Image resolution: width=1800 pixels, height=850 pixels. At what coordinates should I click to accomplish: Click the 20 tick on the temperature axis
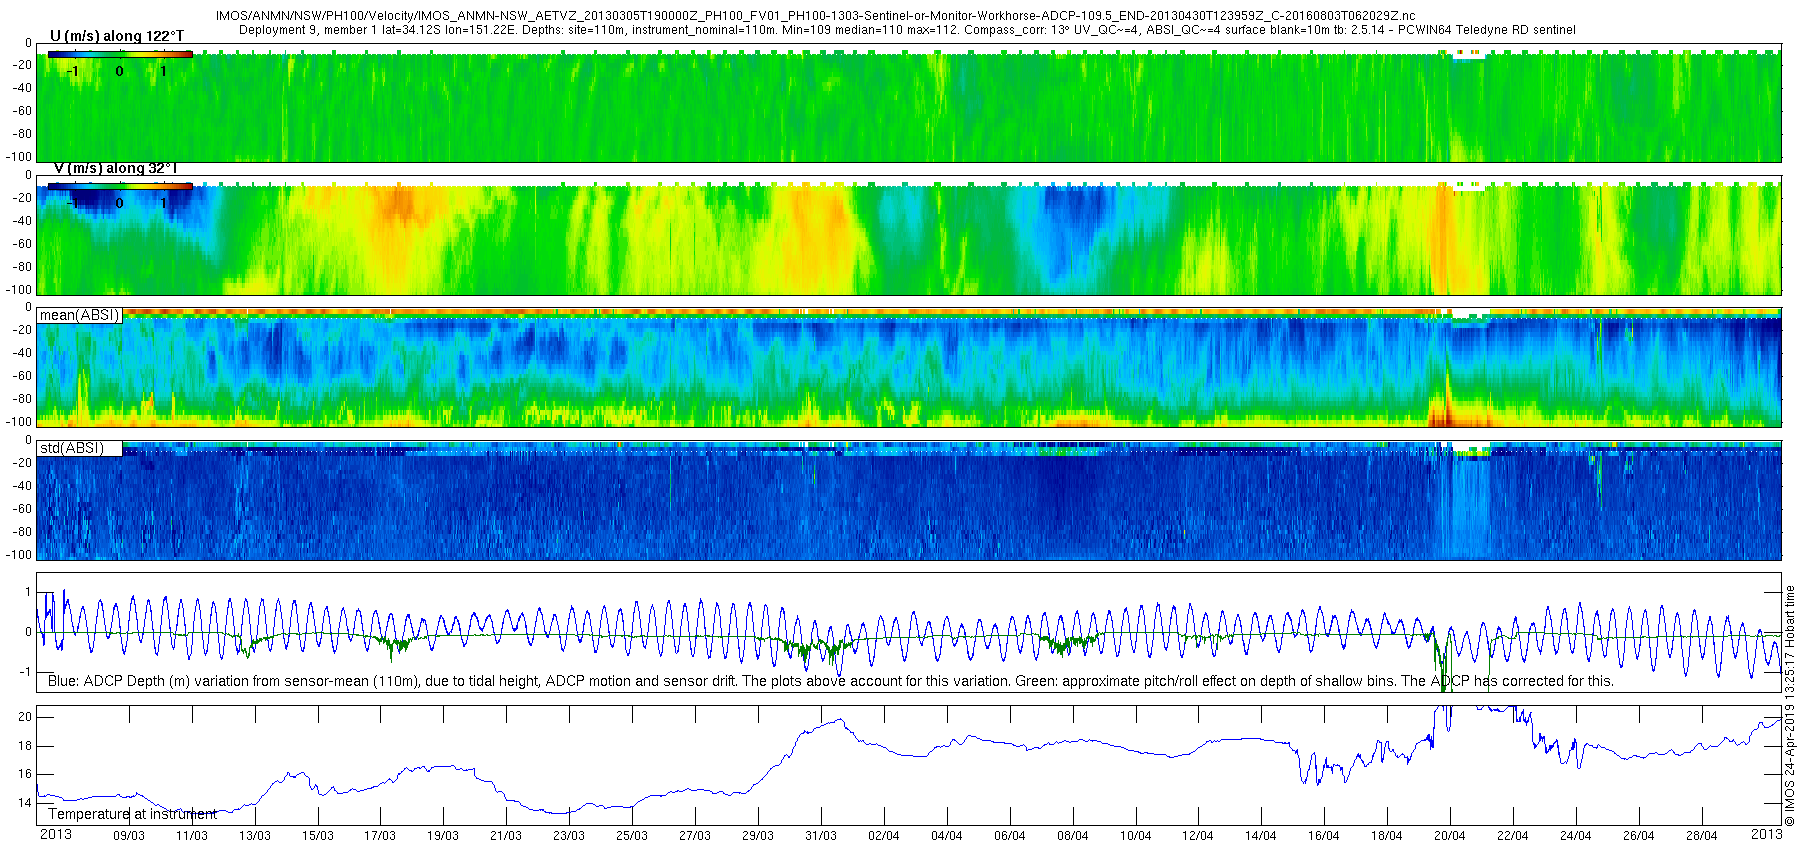click(25, 717)
